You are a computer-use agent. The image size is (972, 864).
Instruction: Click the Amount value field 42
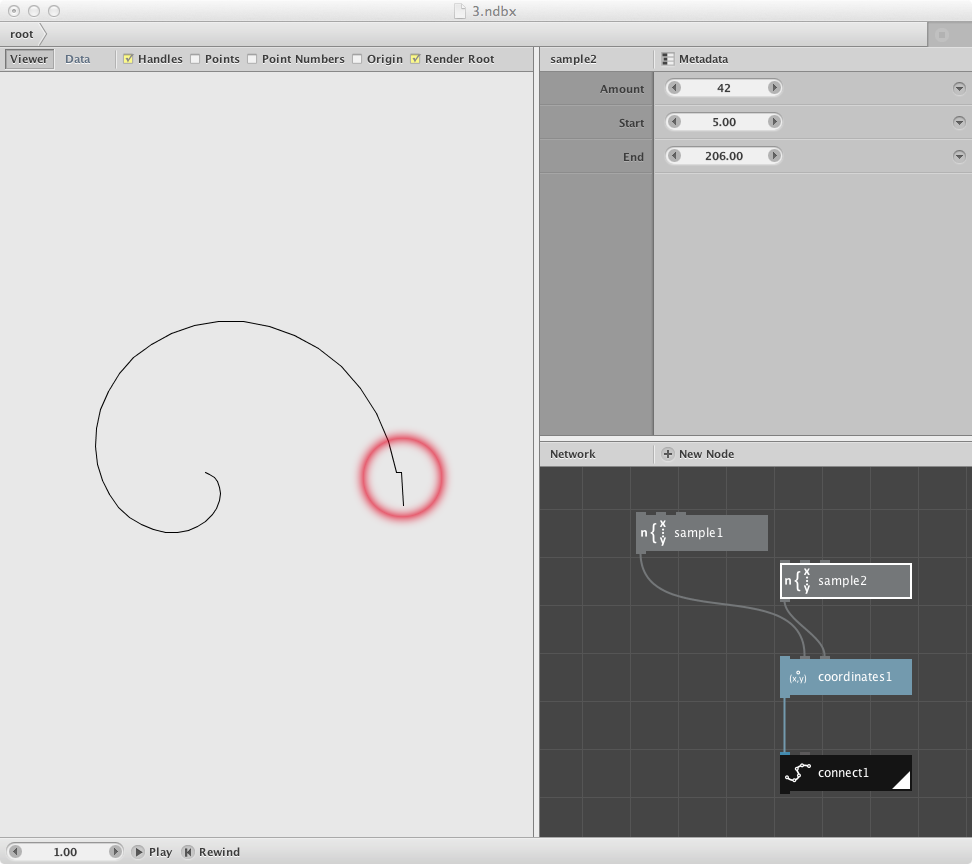pyautogui.click(x=724, y=87)
